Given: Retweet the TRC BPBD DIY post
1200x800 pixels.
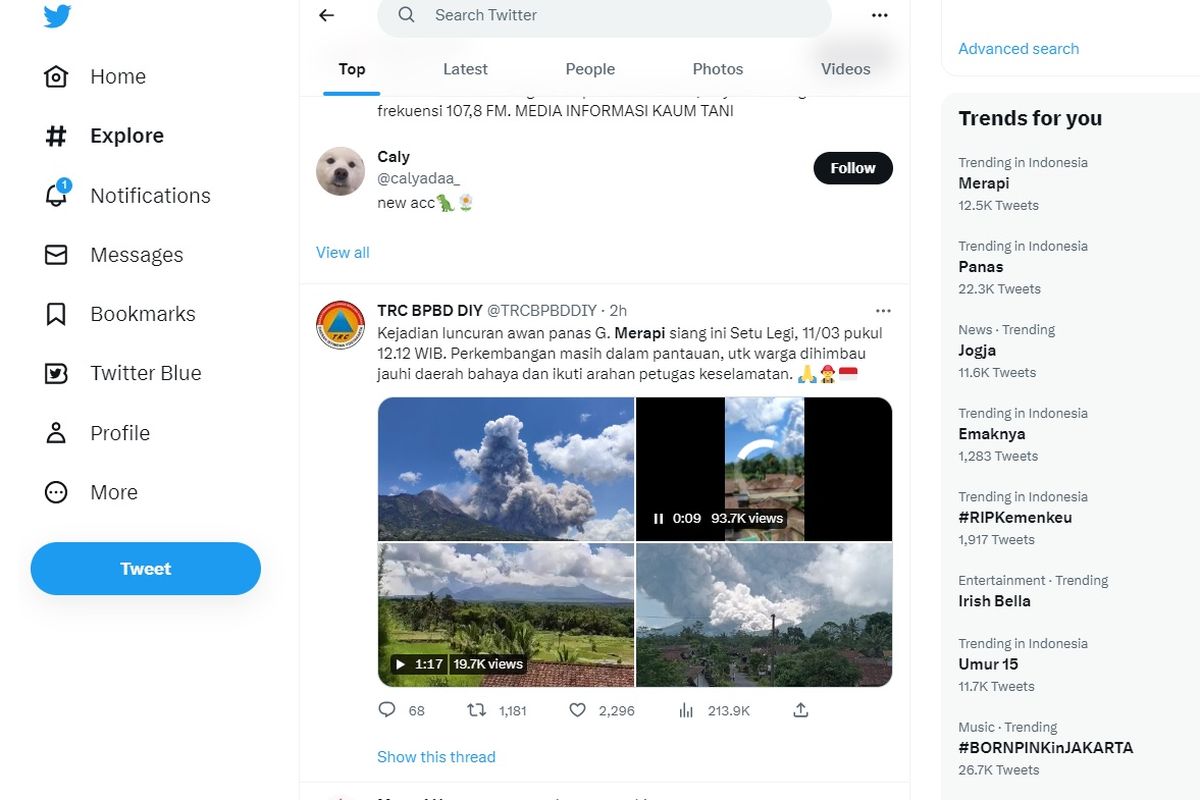Looking at the screenshot, I should click(477, 710).
